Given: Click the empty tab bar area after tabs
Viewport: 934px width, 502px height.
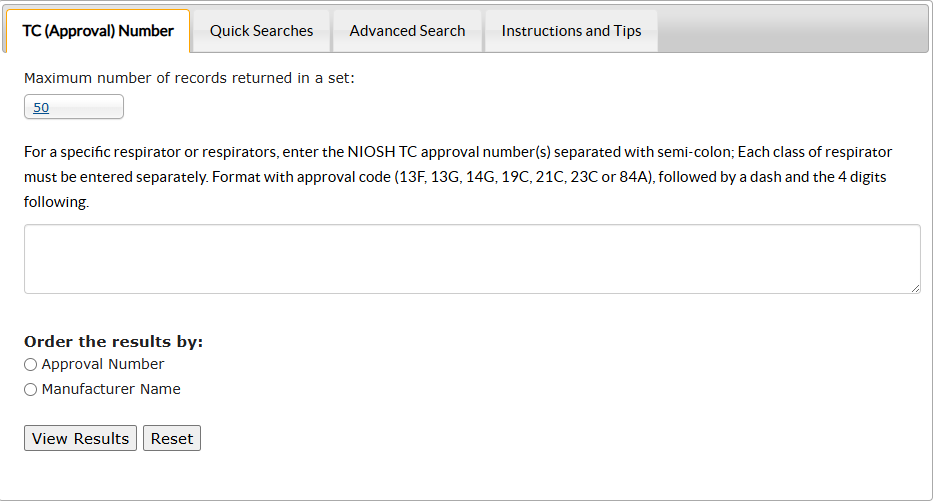Looking at the screenshot, I should coord(790,31).
